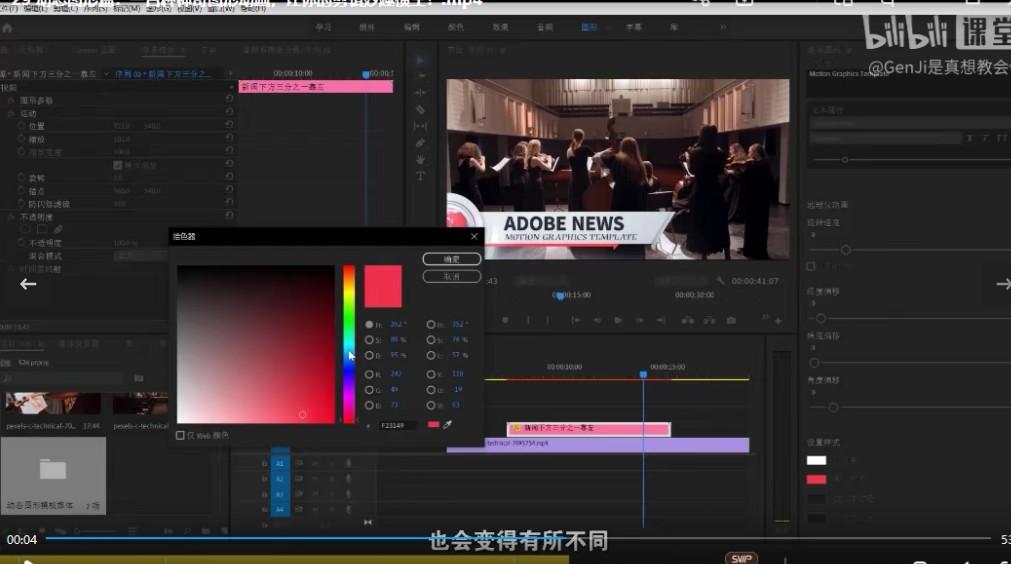Collapse the 不透明度 opacity property group
The height and width of the screenshot is (564, 1011).
pyautogui.click(x=11, y=216)
